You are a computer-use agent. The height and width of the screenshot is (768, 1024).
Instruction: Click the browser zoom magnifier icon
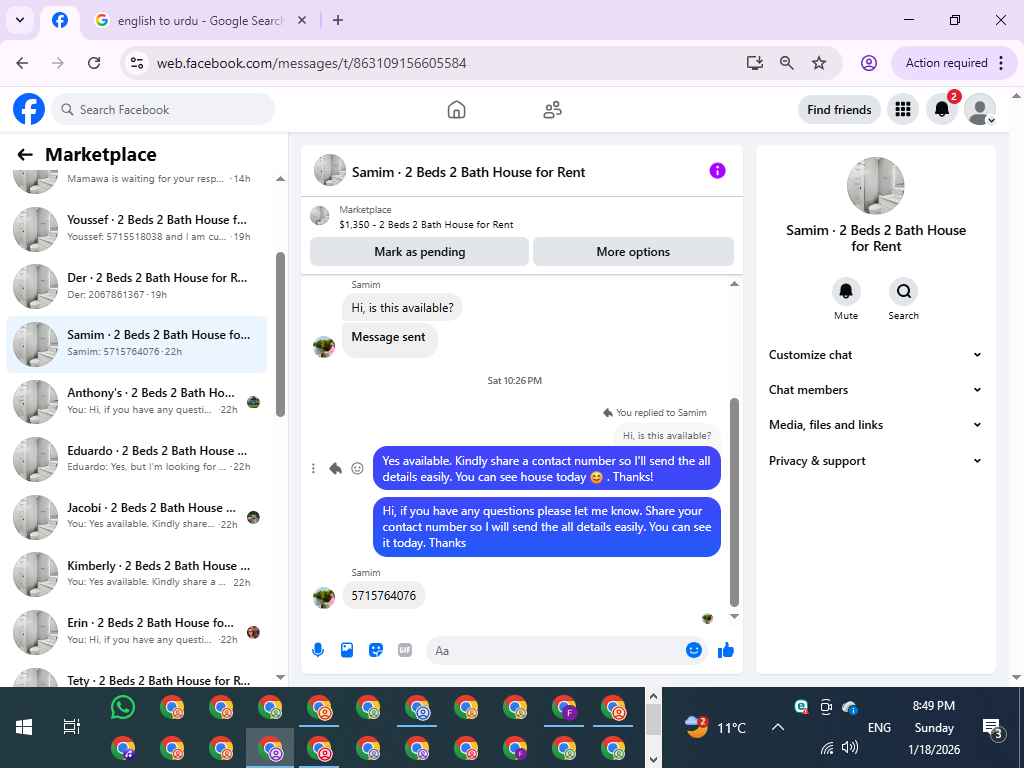(787, 63)
